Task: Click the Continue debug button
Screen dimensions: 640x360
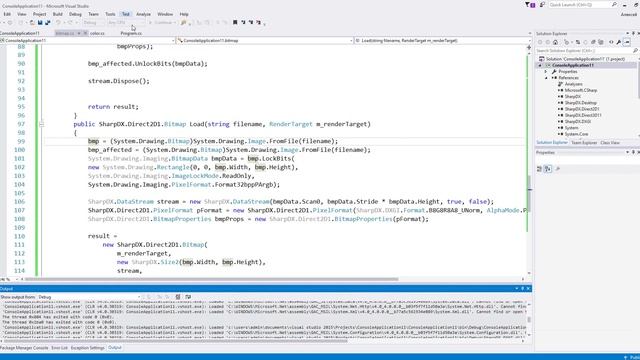Action: [162, 22]
